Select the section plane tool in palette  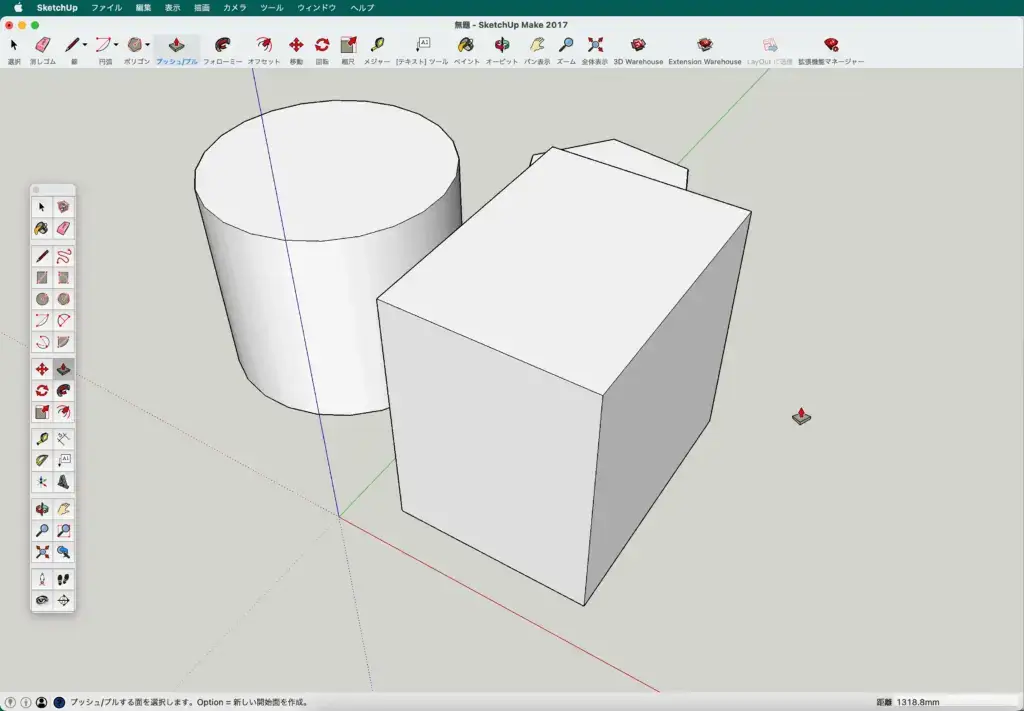click(63, 600)
